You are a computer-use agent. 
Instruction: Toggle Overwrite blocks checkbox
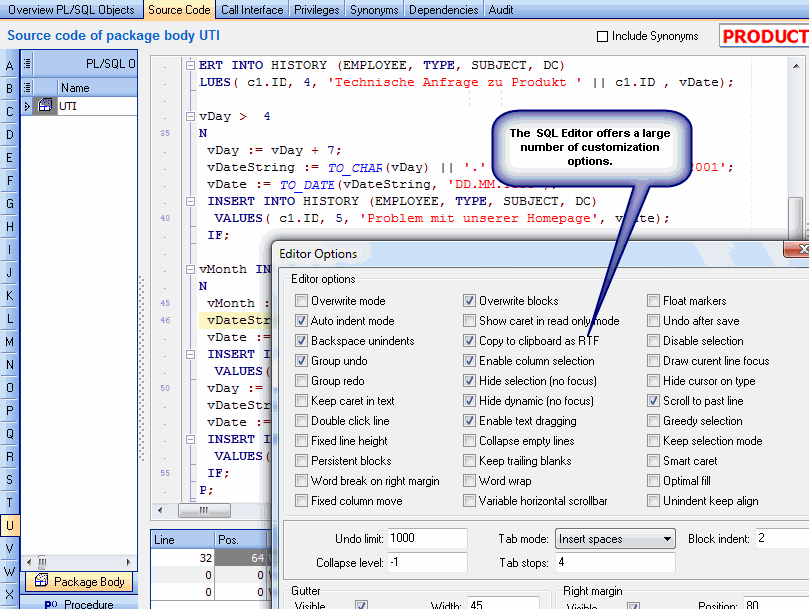[469, 301]
